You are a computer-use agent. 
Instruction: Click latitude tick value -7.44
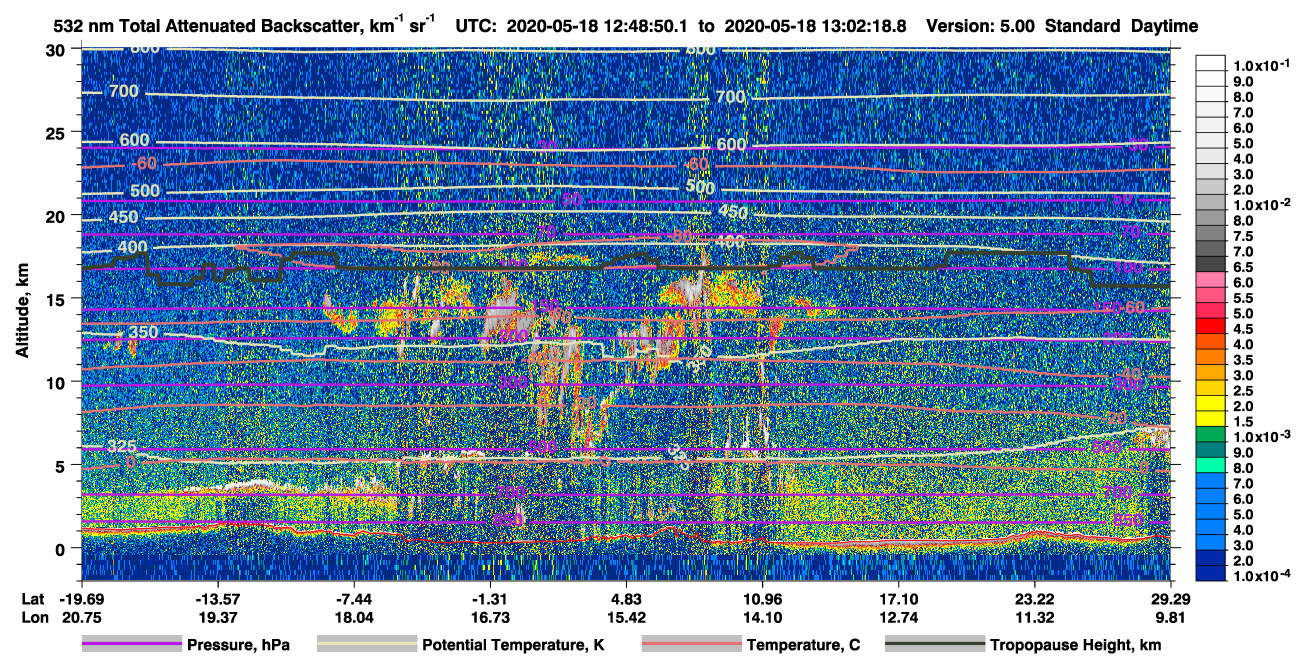point(354,599)
